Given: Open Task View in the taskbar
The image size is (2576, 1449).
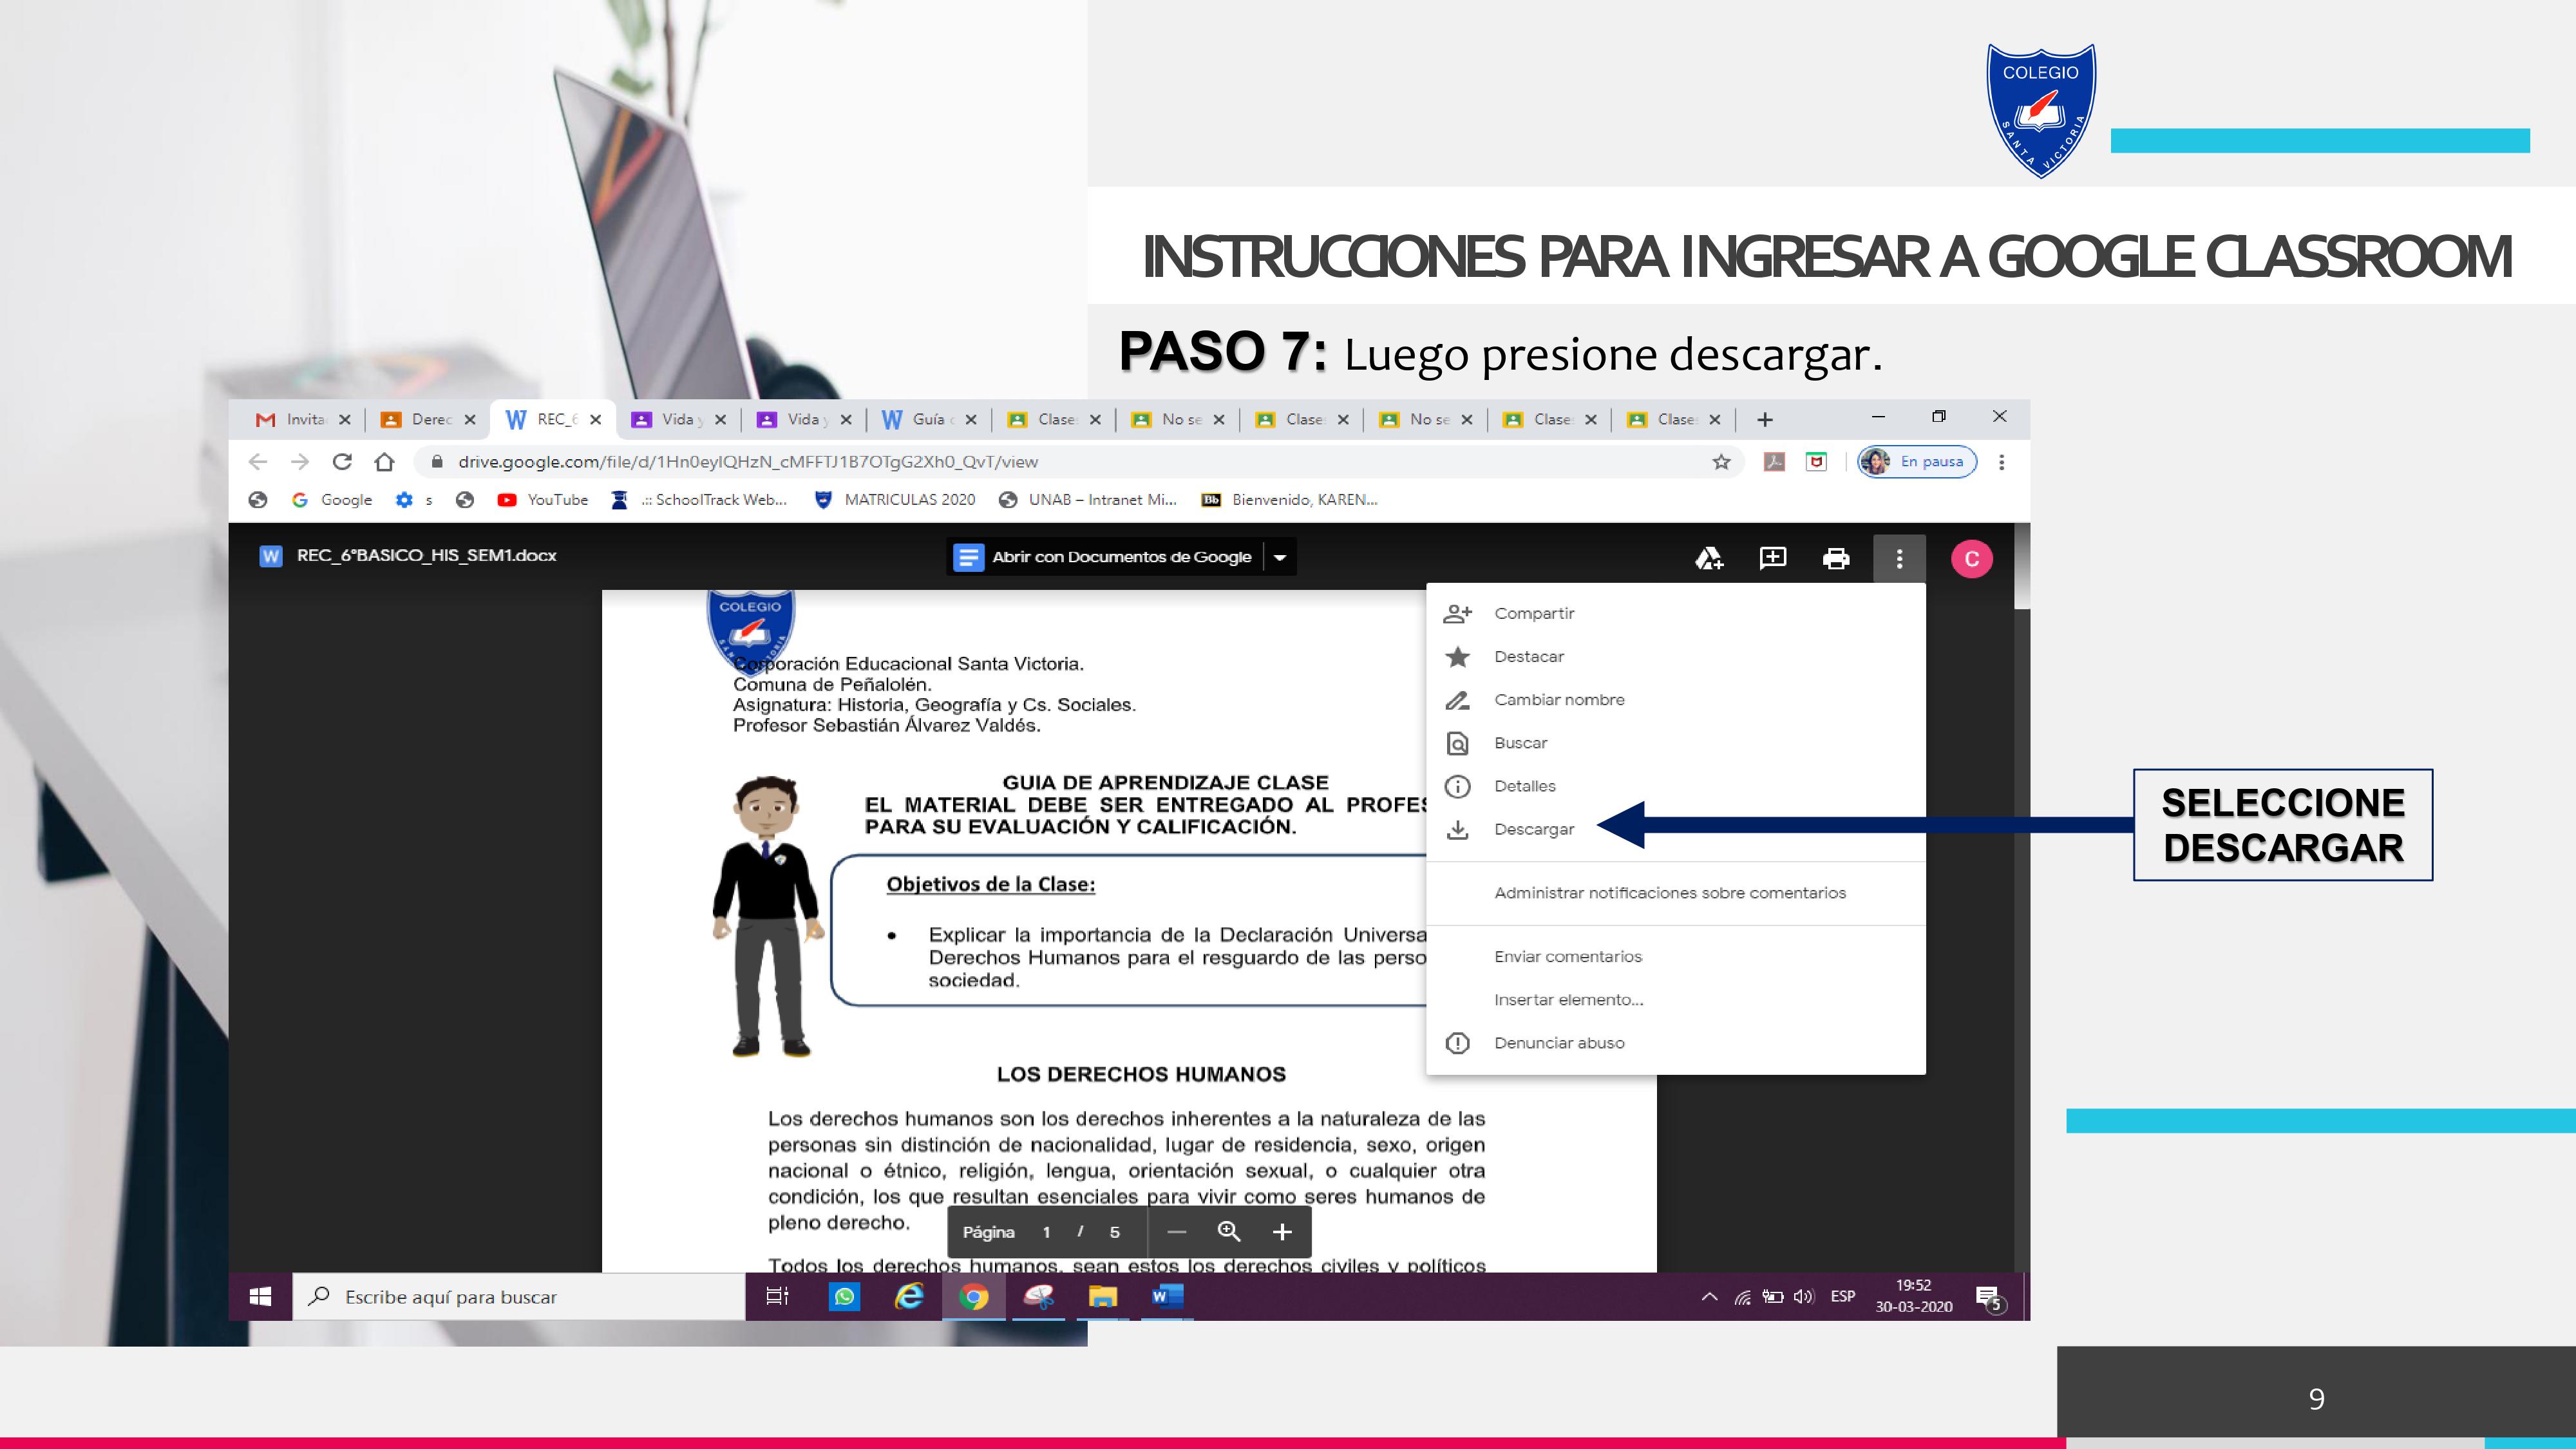Looking at the screenshot, I should tap(777, 1296).
